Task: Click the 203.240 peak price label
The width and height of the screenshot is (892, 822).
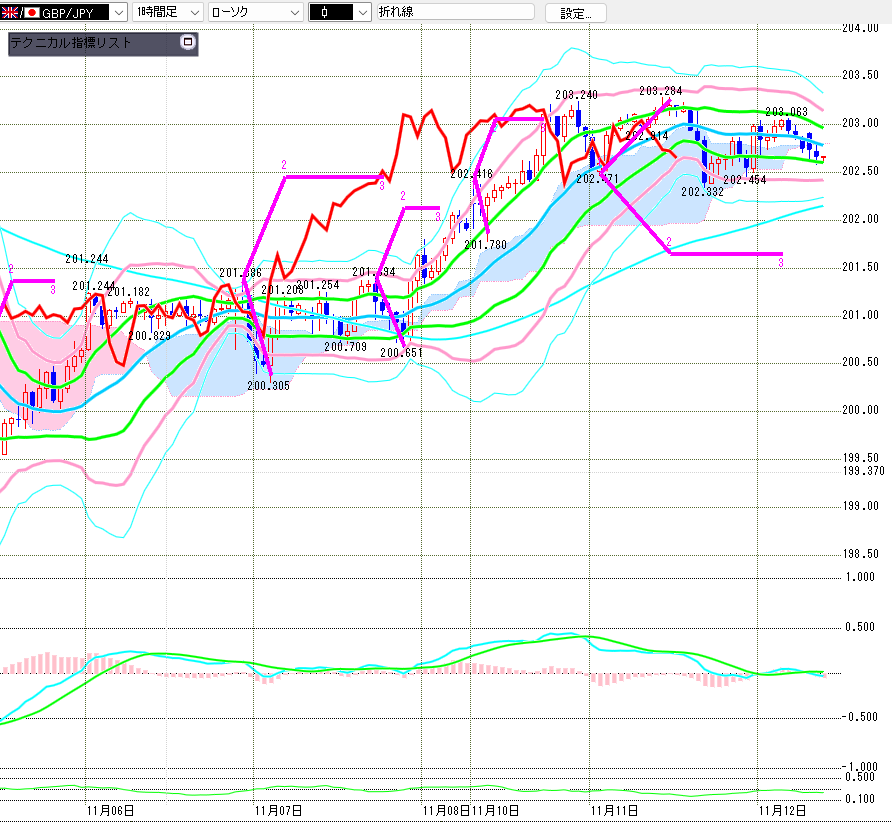Action: pyautogui.click(x=576, y=95)
